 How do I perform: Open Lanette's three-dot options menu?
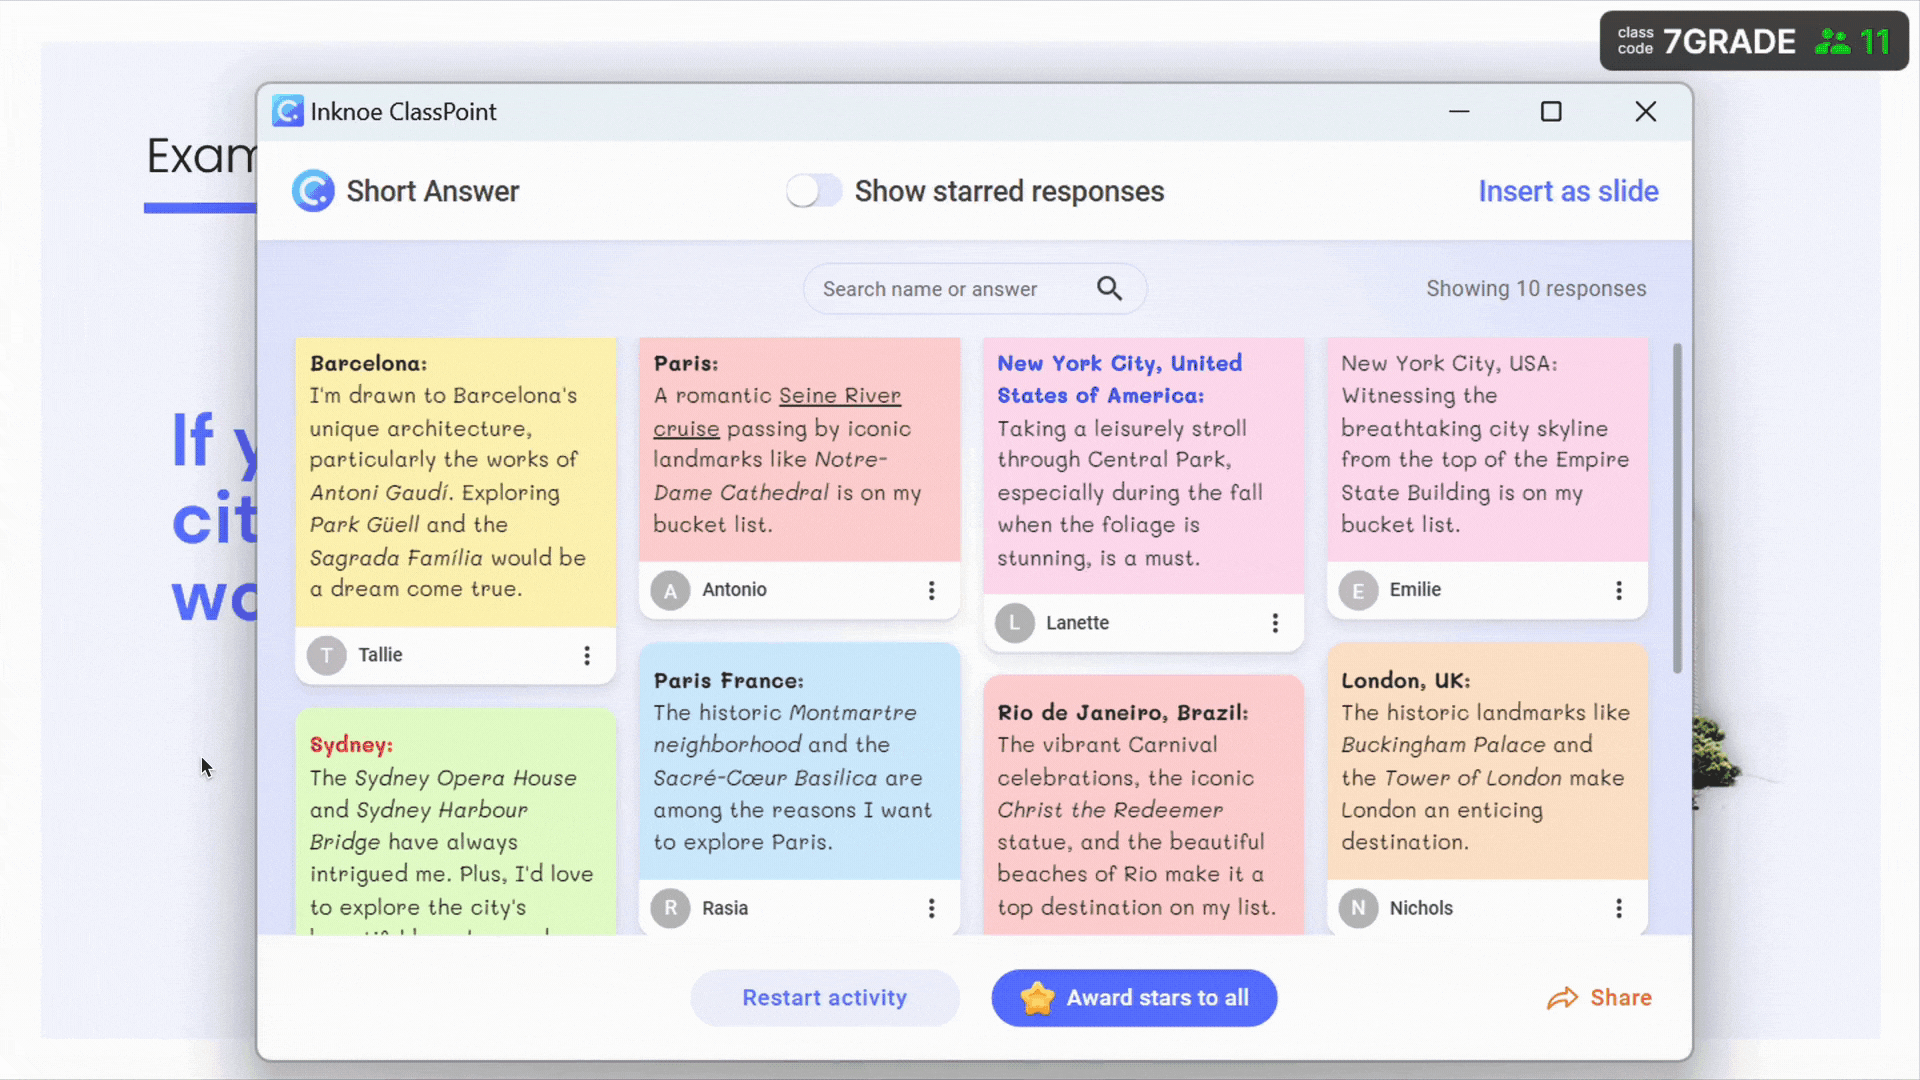(1275, 624)
